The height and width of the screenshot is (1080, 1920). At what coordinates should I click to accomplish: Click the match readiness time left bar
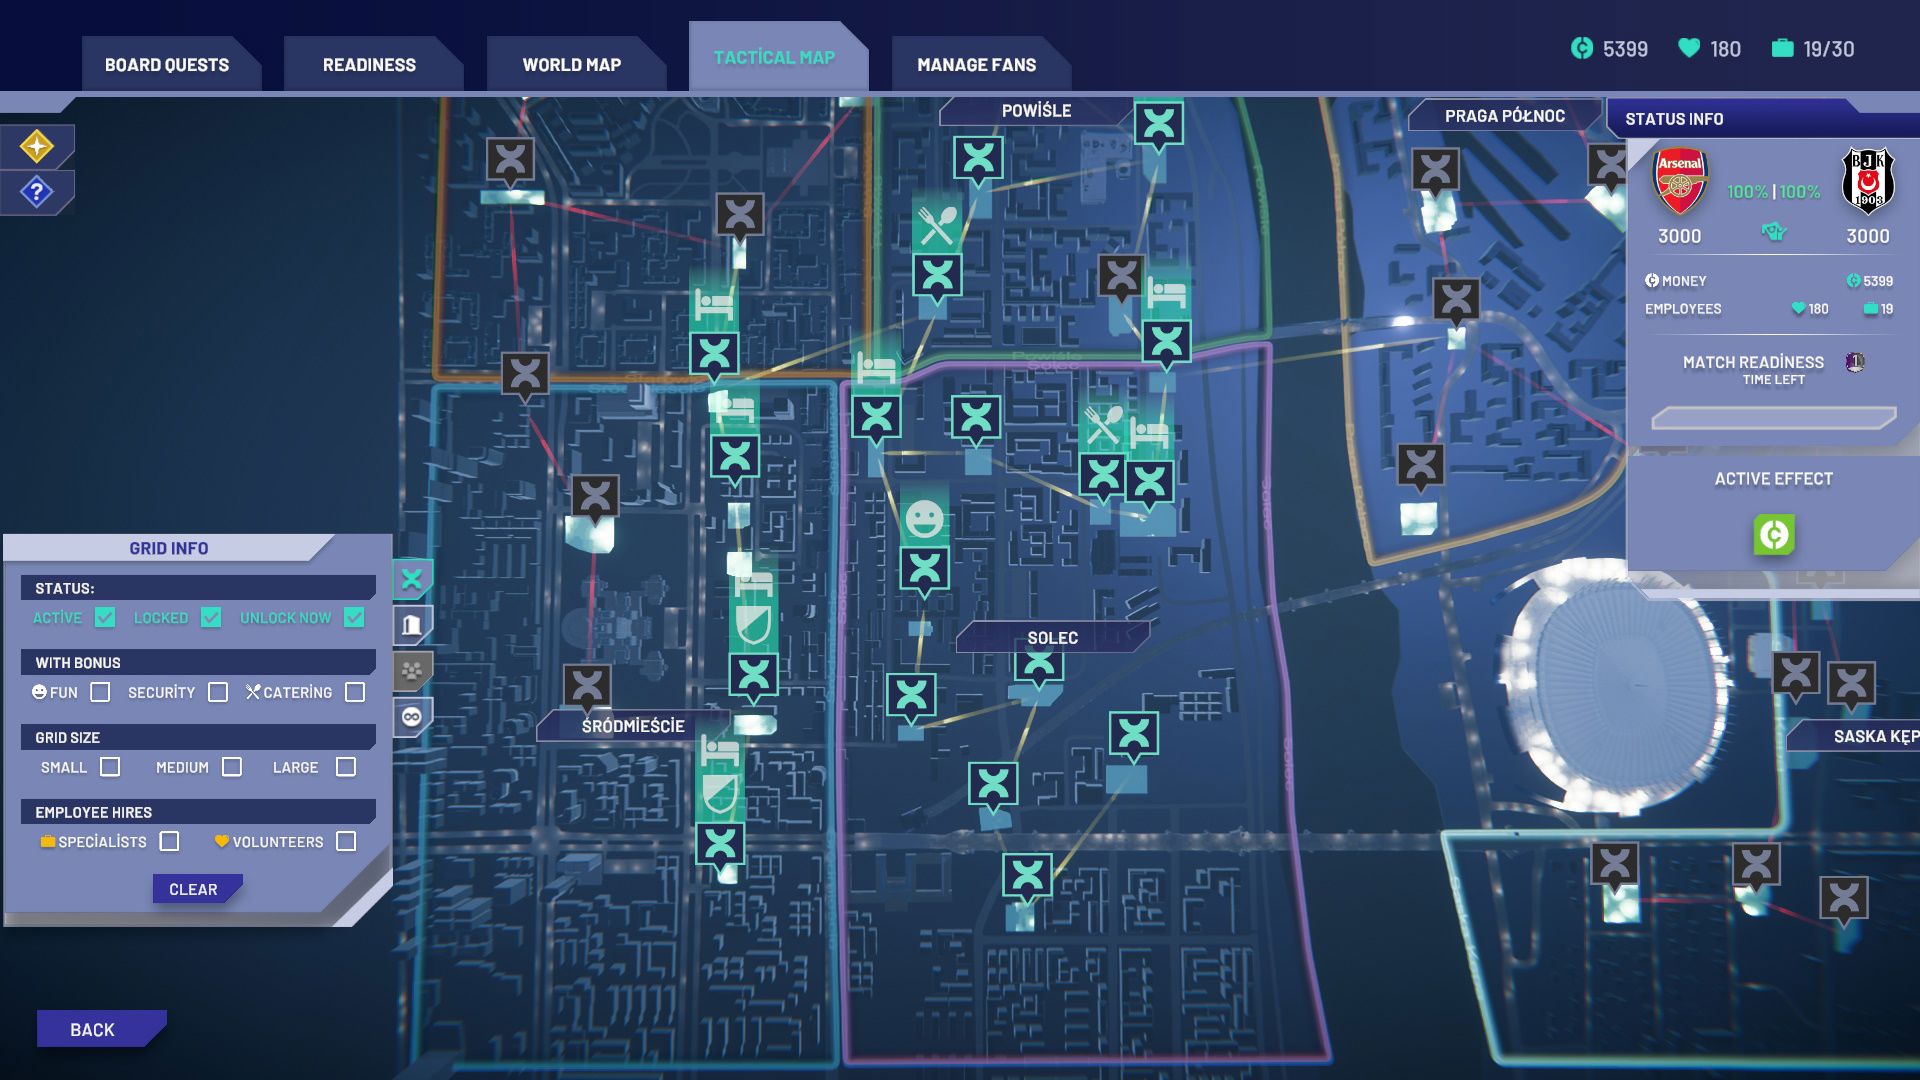(x=1773, y=418)
